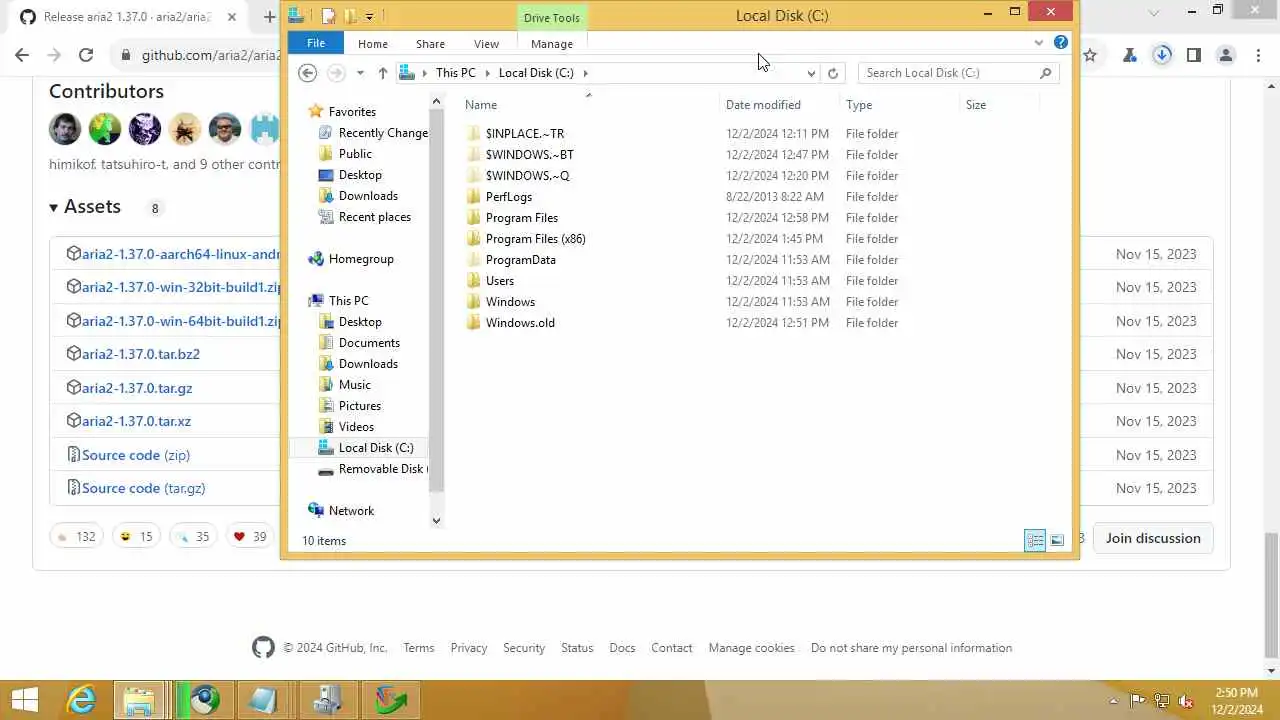Select the PerfLogs folder
The height and width of the screenshot is (720, 1280).
click(x=508, y=197)
